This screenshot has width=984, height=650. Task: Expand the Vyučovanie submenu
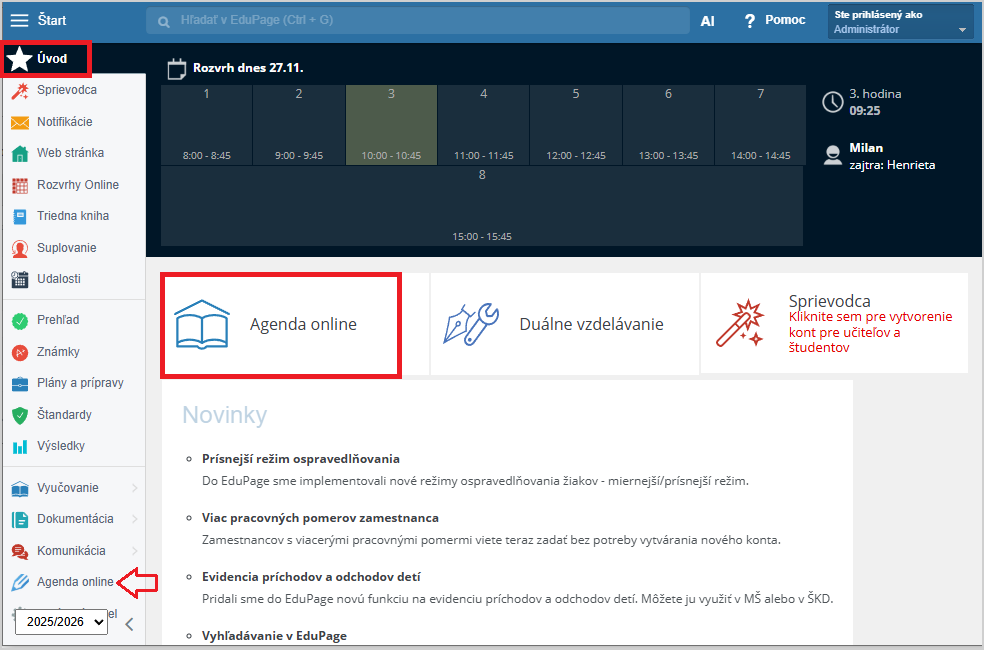134,488
